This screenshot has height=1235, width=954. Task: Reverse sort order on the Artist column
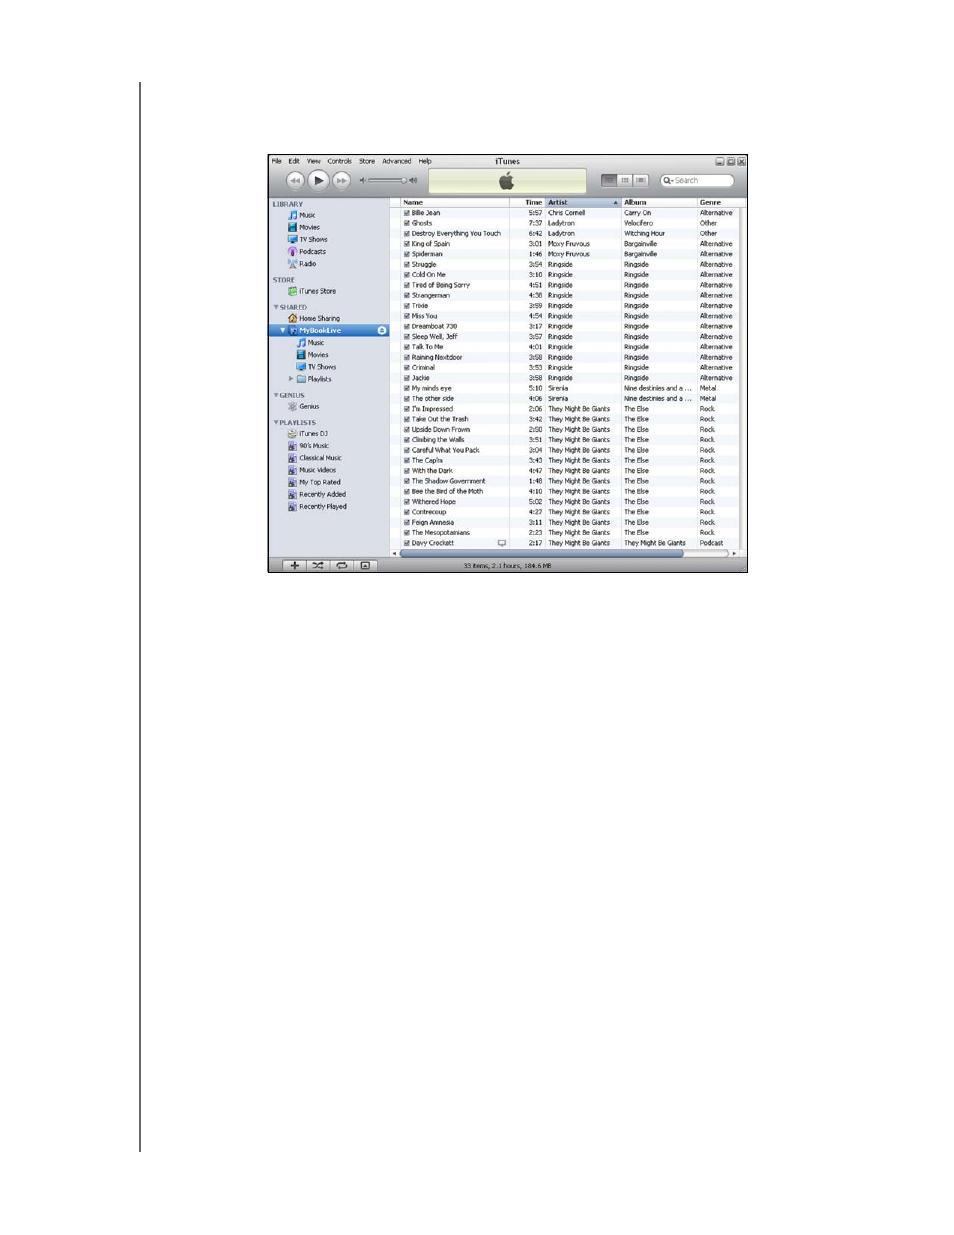point(583,202)
